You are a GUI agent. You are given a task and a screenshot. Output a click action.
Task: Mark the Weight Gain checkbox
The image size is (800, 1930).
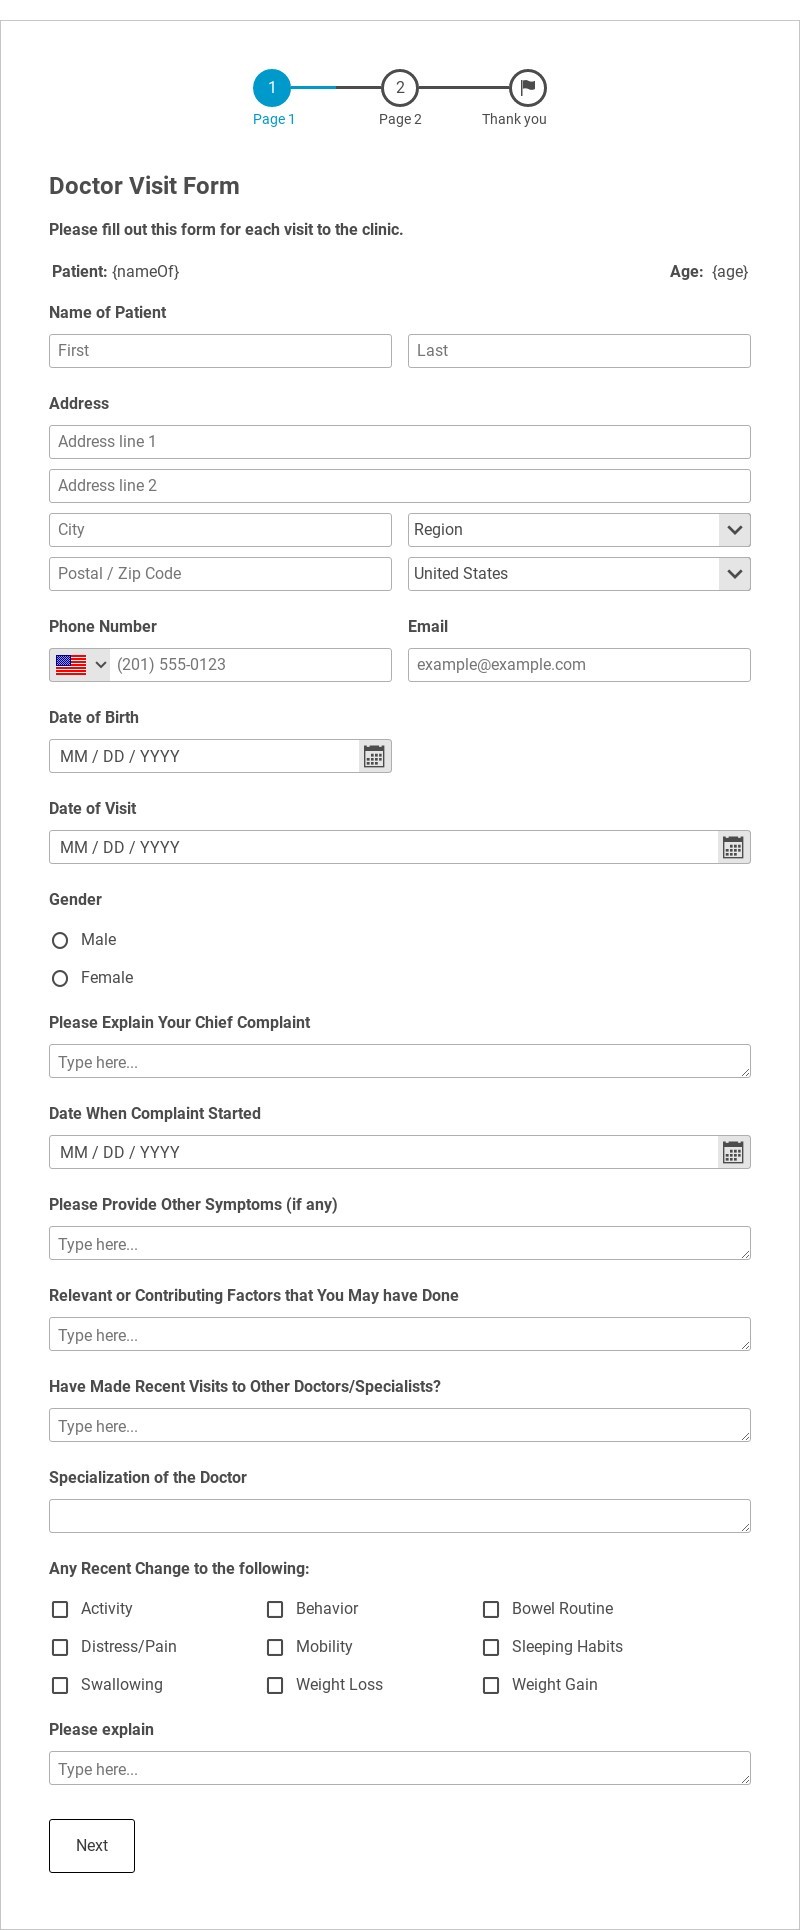click(x=491, y=1685)
